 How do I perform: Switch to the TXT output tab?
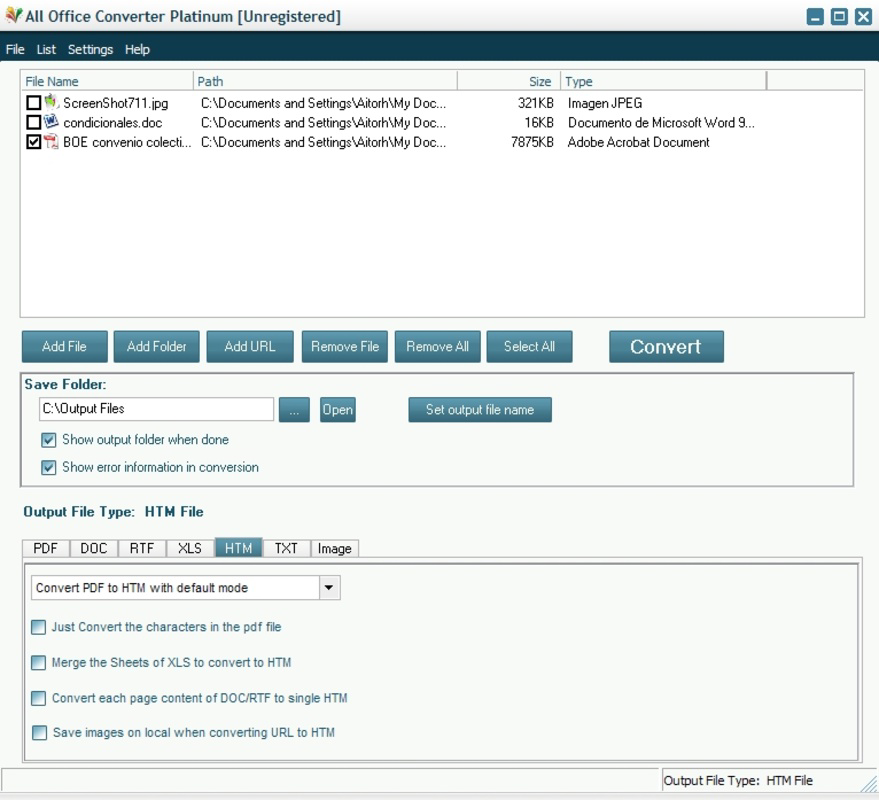pyautogui.click(x=286, y=548)
